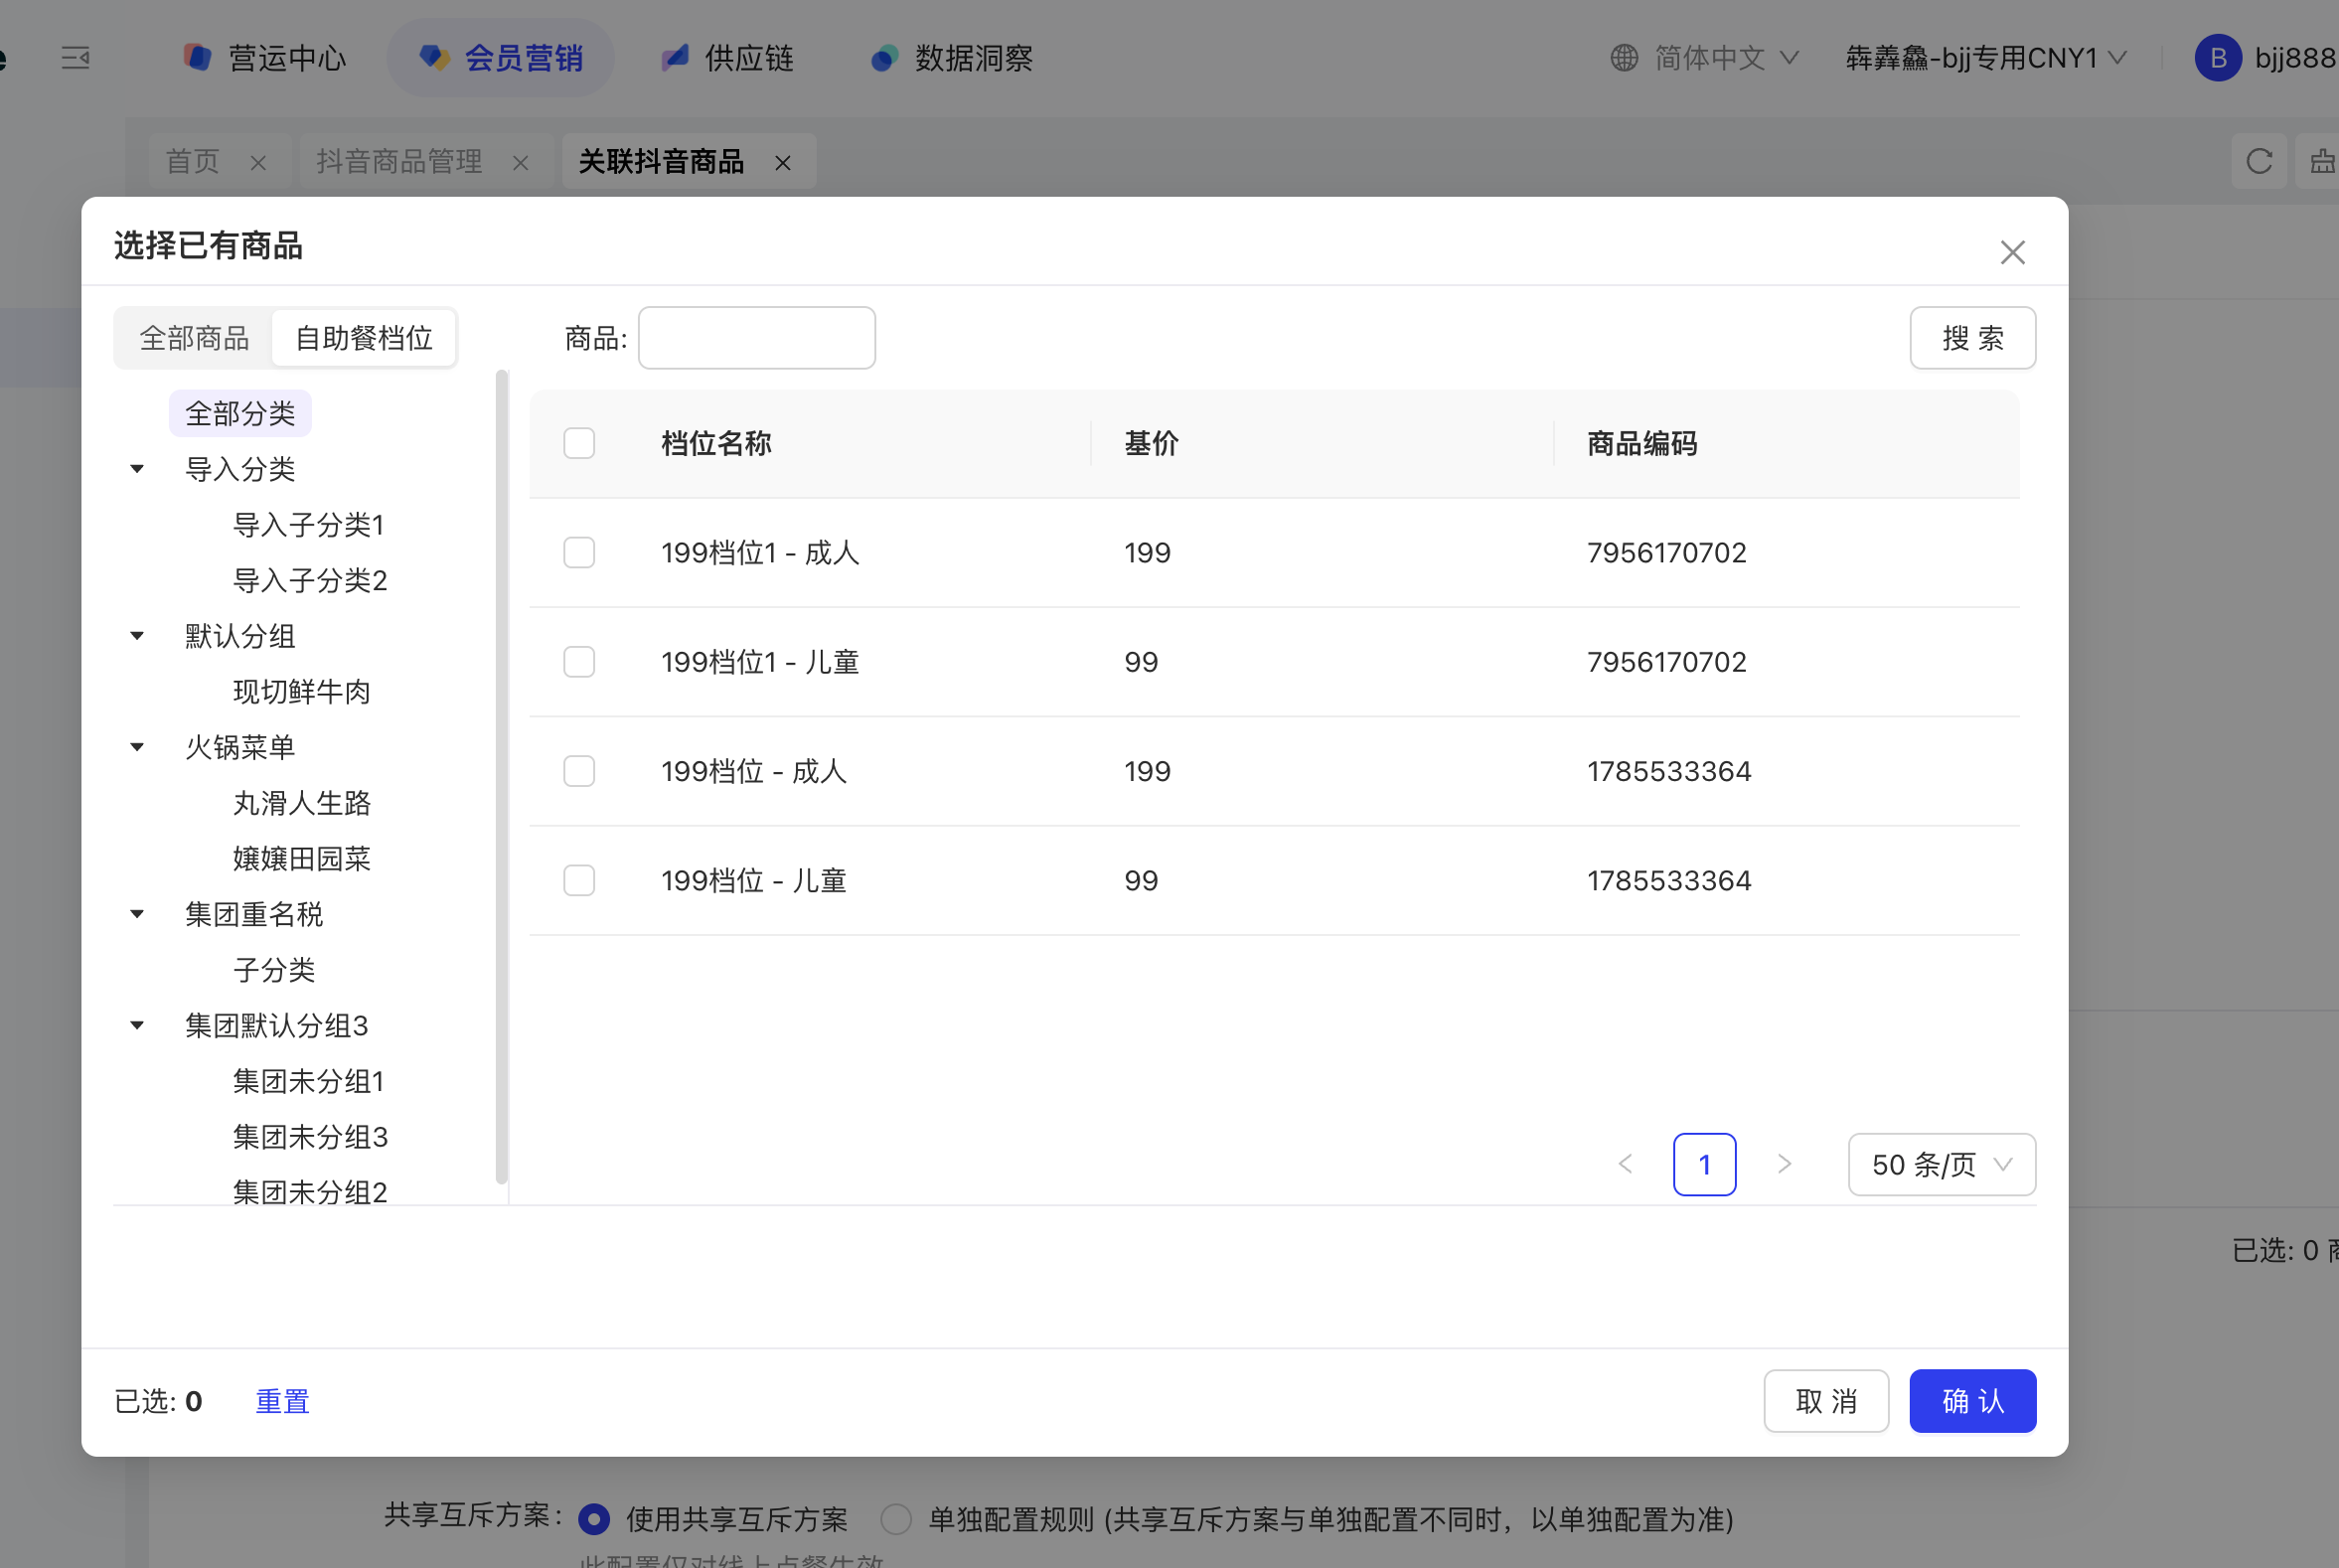Click the user avatar B icon
Screen dimensions: 2339x1568
[x=2217, y=58]
